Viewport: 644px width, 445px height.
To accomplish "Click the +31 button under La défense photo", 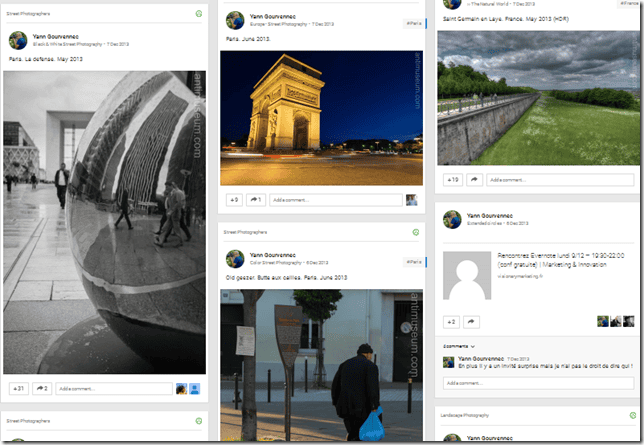I will tap(19, 388).
